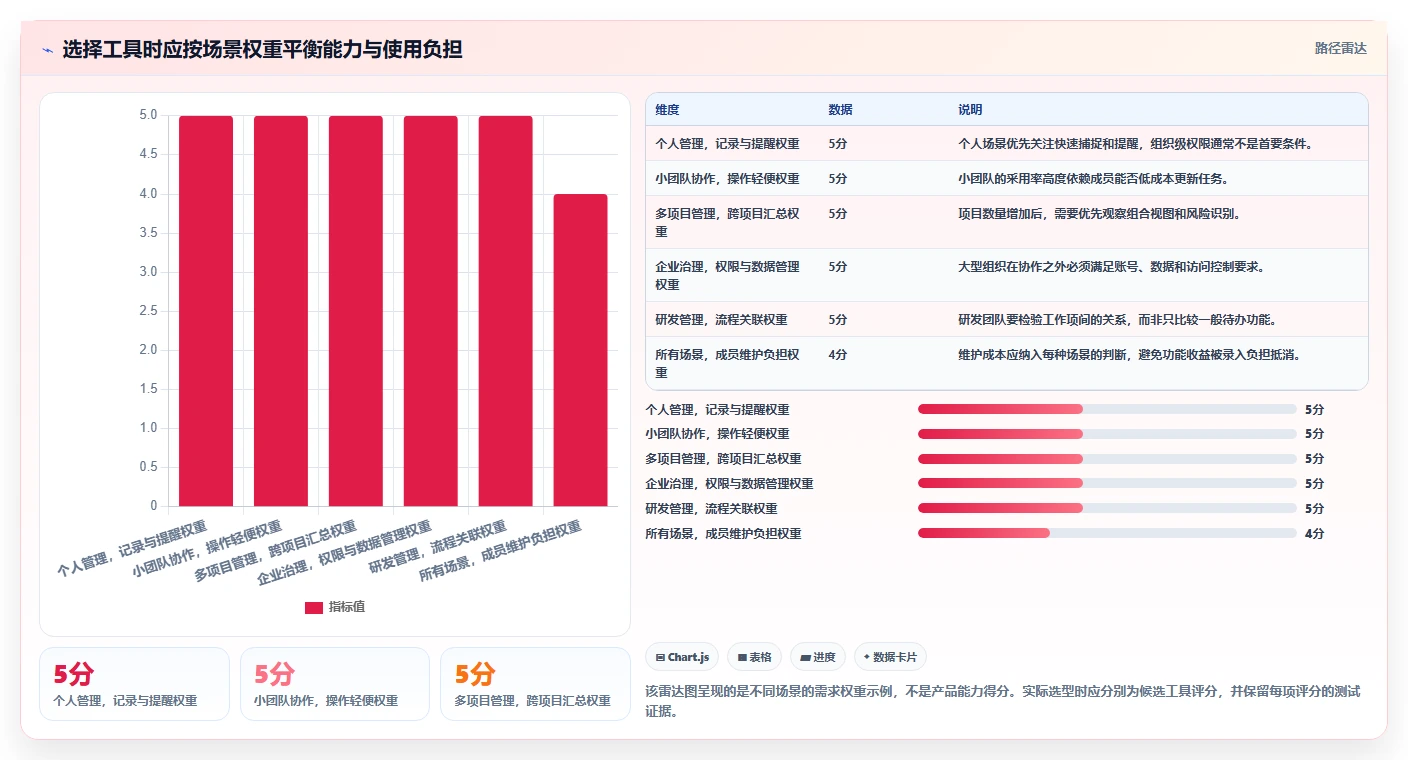This screenshot has height=760, width=1408.
Task: Click the 个人管理 chart bar
Action: point(206,311)
